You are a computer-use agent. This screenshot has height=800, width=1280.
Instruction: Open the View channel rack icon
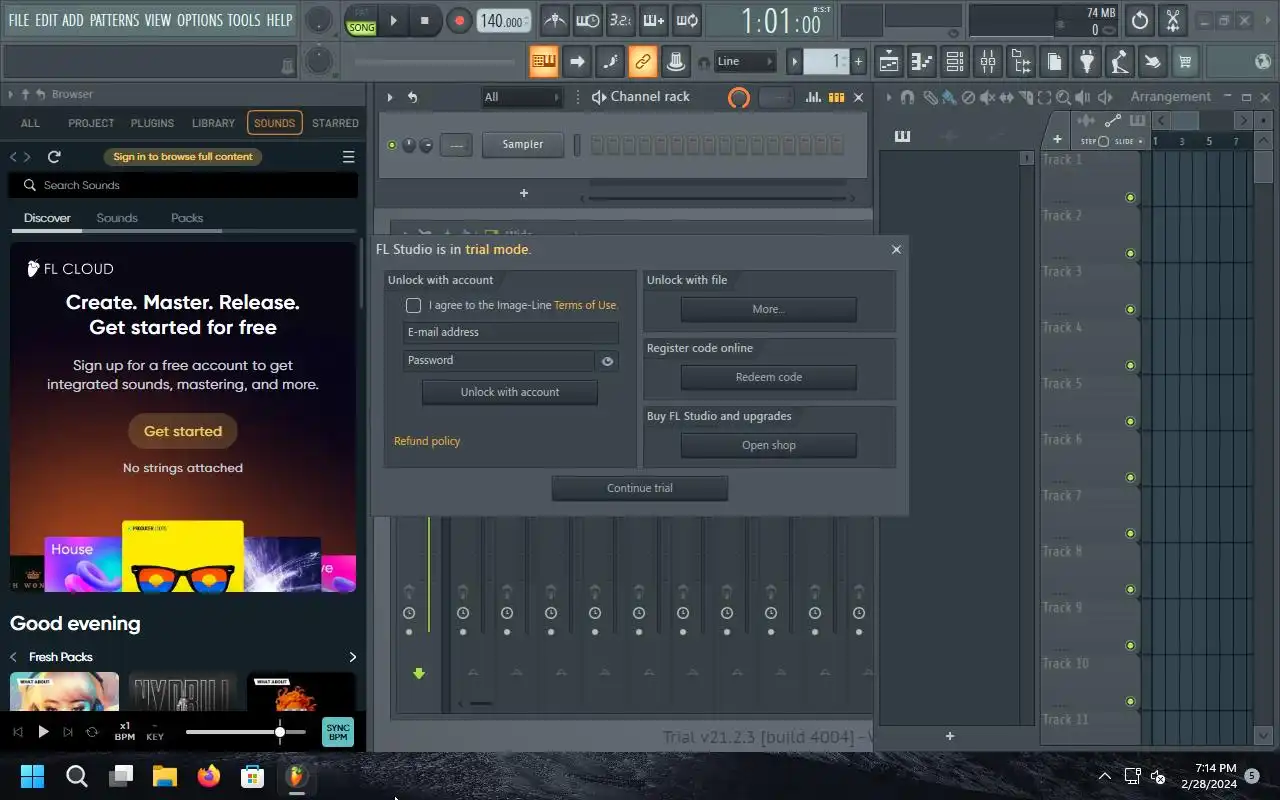pos(955,62)
